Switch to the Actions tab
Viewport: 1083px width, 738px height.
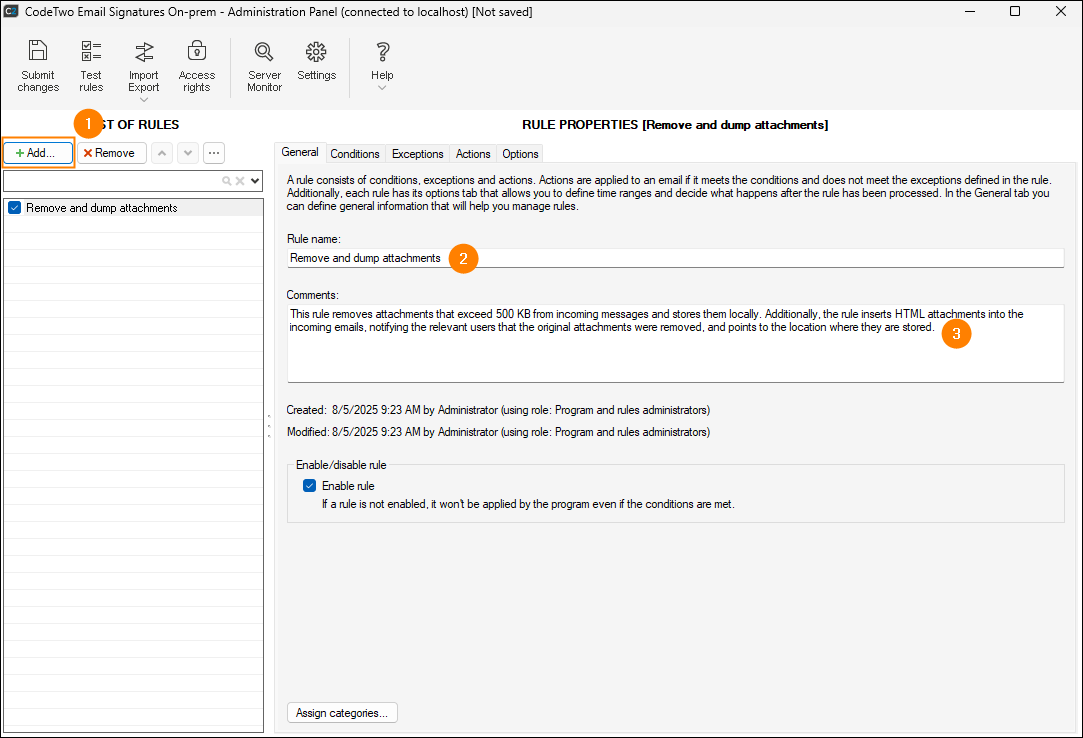pyautogui.click(x=473, y=154)
